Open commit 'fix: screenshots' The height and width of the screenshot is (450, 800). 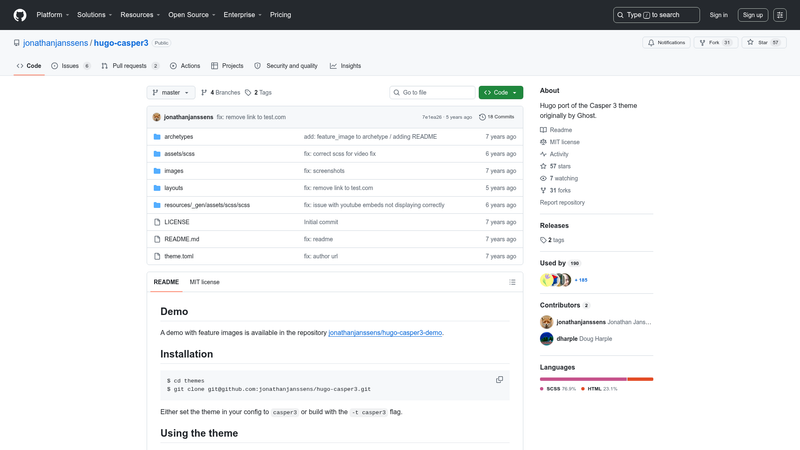[x=324, y=171]
